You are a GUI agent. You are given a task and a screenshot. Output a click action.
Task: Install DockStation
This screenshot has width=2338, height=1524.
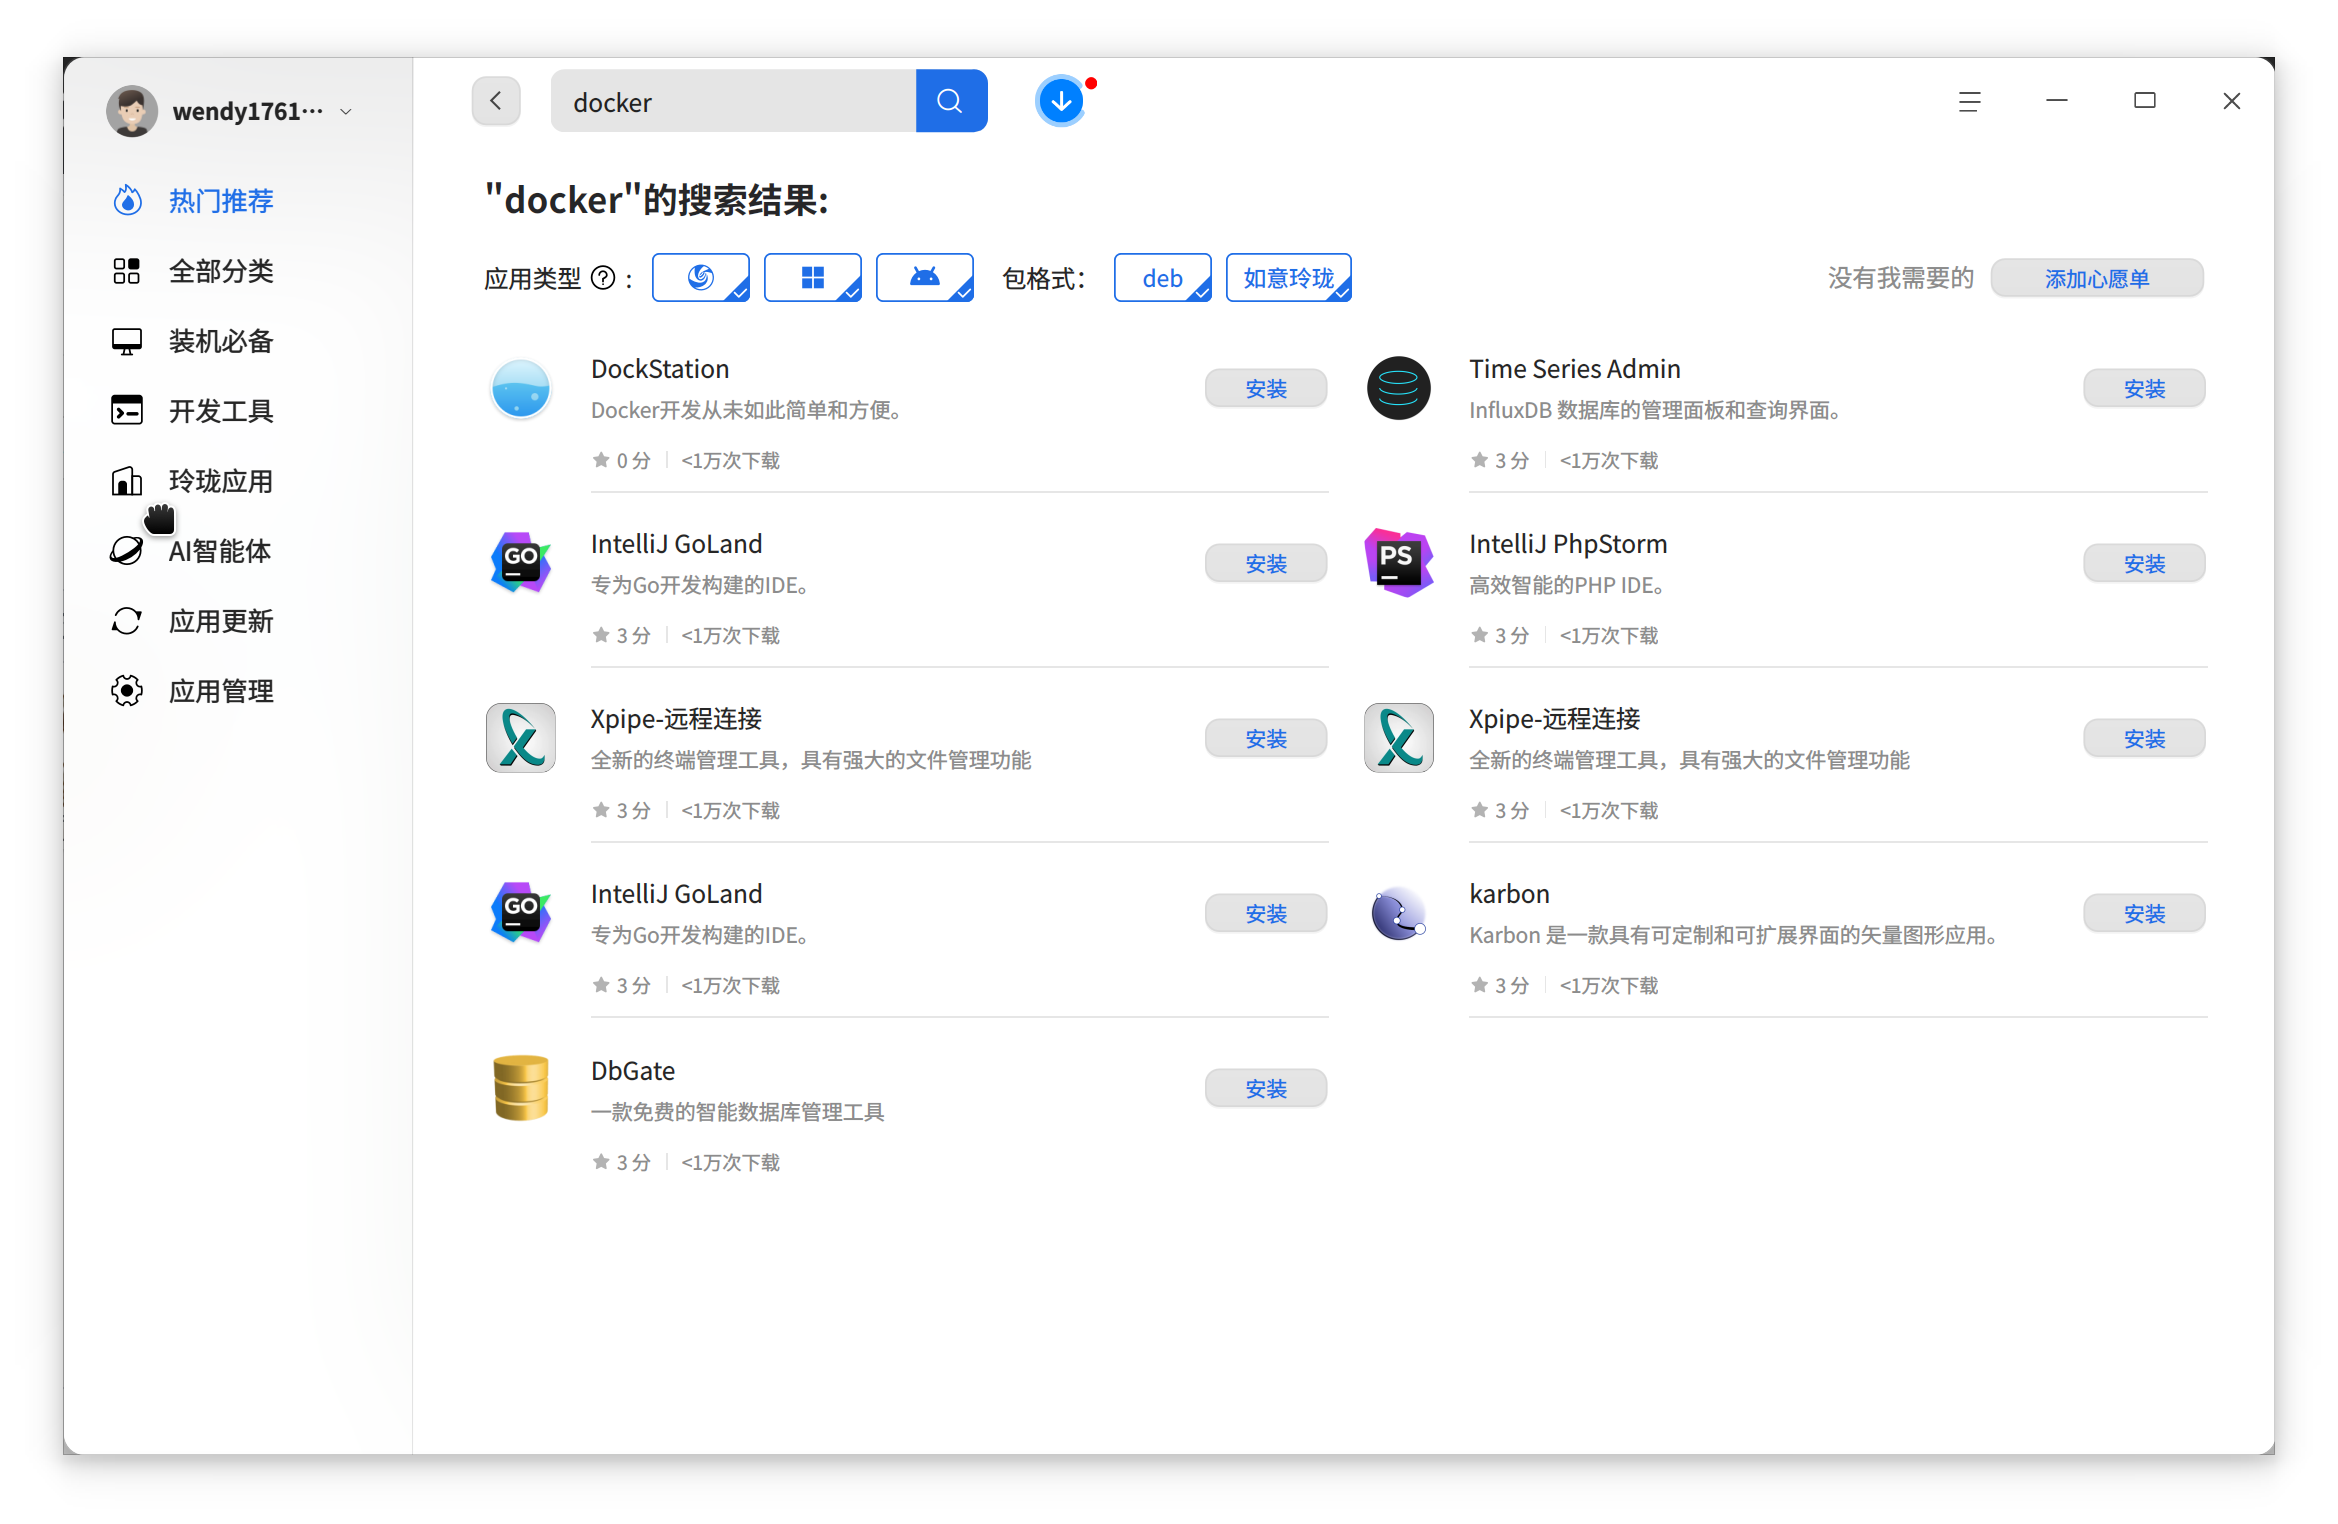(1266, 388)
